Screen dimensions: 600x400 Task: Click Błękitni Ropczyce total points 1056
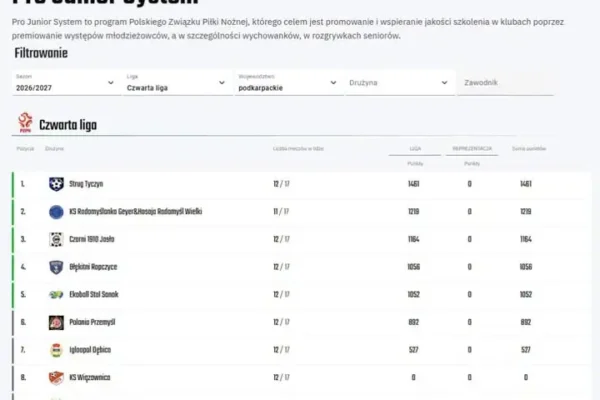(x=526, y=267)
